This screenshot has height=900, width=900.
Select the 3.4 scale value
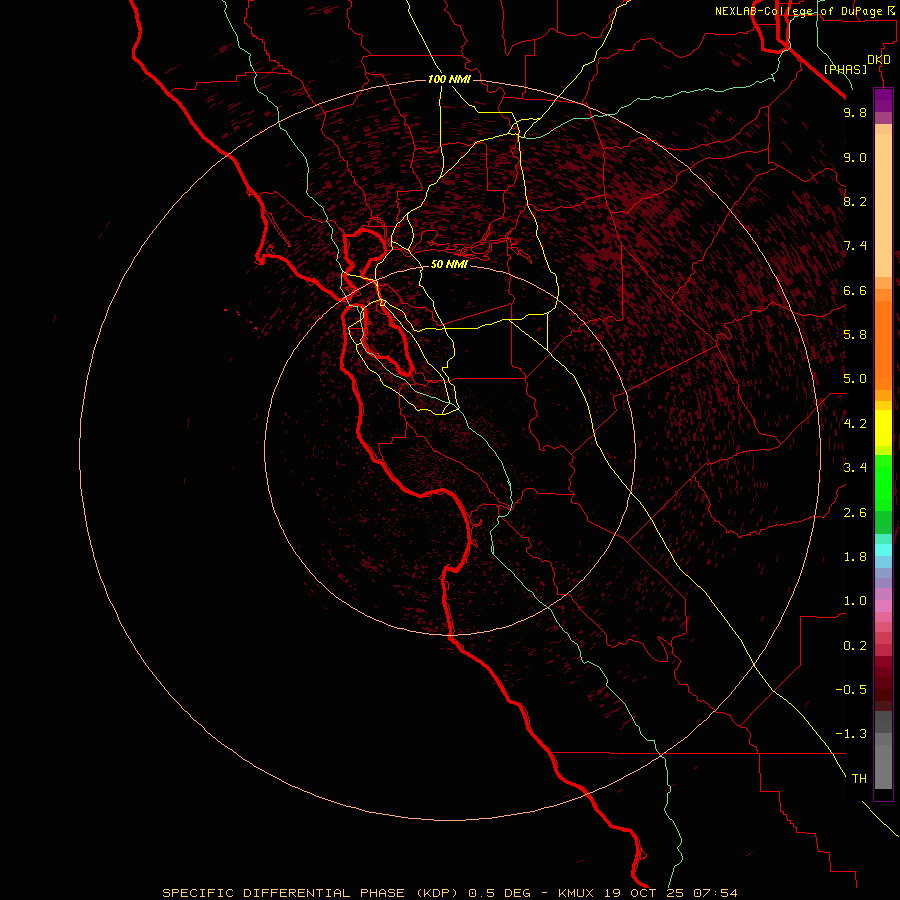[855, 468]
